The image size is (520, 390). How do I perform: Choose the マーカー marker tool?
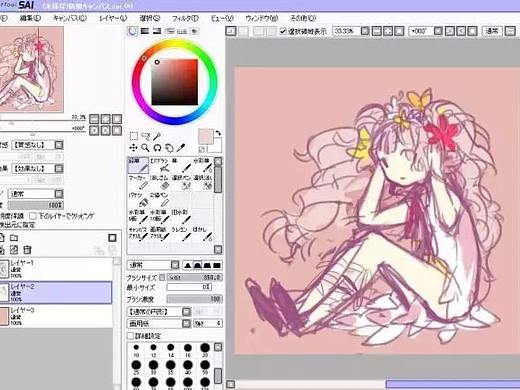coord(138,183)
